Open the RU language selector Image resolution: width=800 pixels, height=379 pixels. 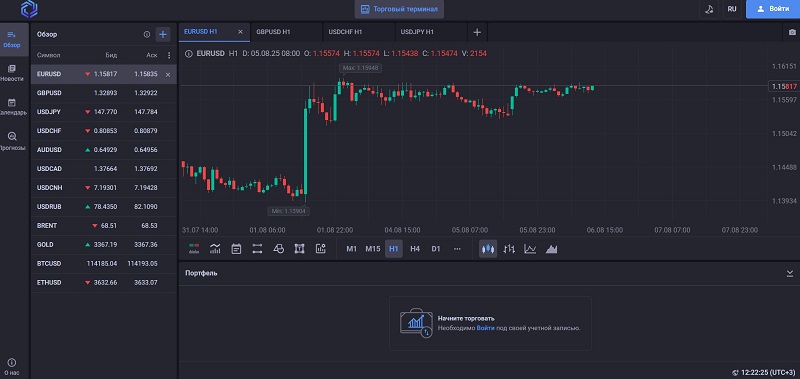732,9
